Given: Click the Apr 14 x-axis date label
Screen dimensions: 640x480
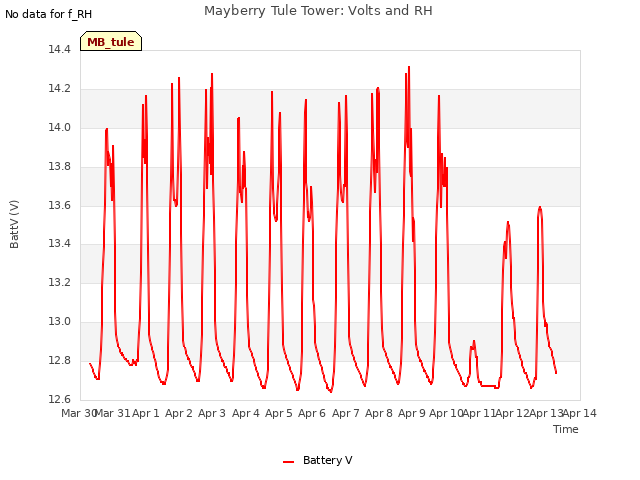Looking at the screenshot, I should point(580,413).
